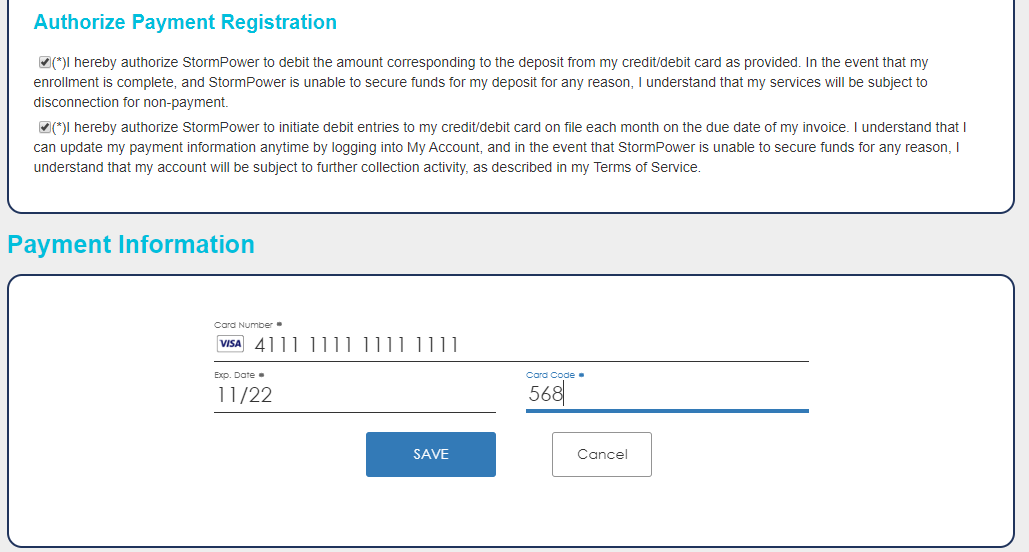The height and width of the screenshot is (552, 1029).
Task: Click the Authorize Payment Registration heading
Action: tap(185, 22)
